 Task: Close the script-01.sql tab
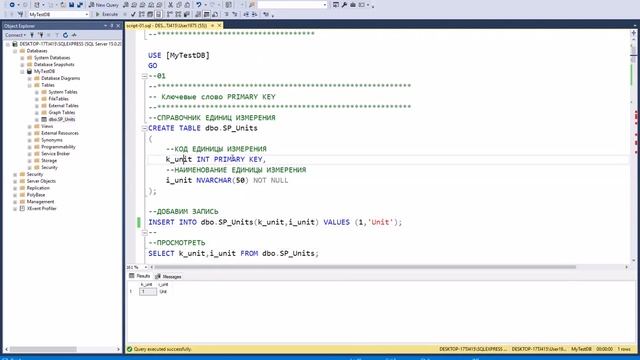point(219,26)
